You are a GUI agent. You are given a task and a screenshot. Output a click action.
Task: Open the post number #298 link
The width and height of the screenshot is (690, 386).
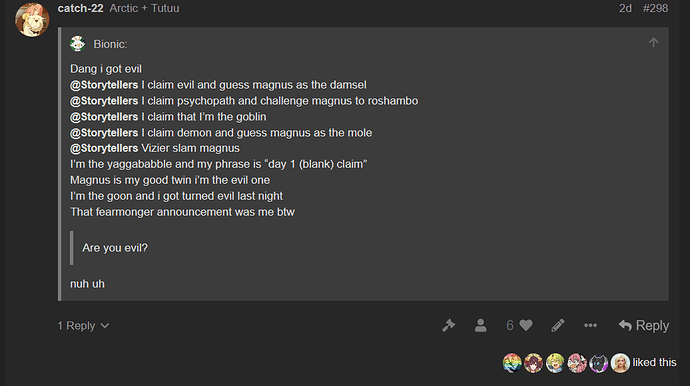pyautogui.click(x=655, y=8)
